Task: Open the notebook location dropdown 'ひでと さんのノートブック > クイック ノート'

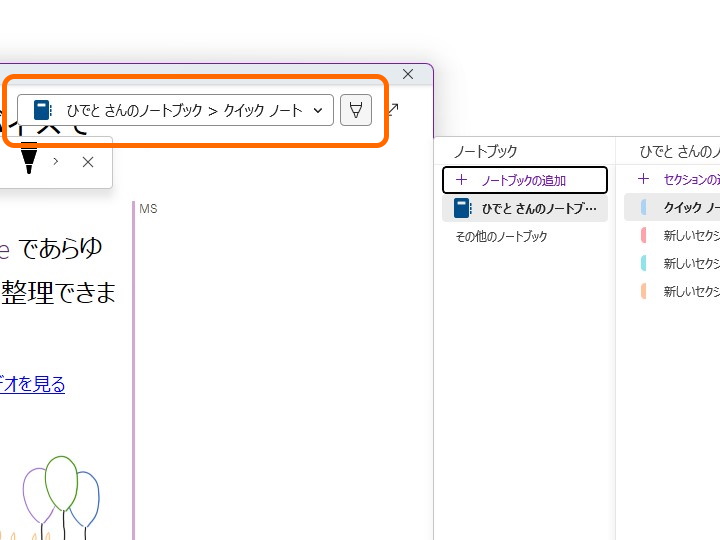Action: (x=175, y=110)
